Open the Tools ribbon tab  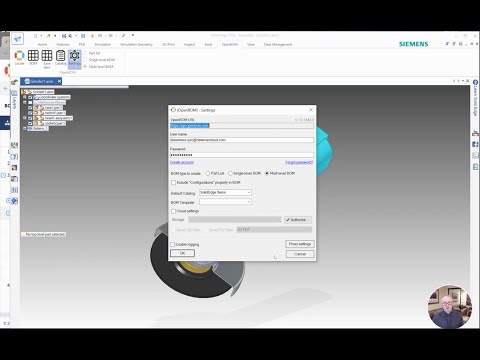(208, 44)
